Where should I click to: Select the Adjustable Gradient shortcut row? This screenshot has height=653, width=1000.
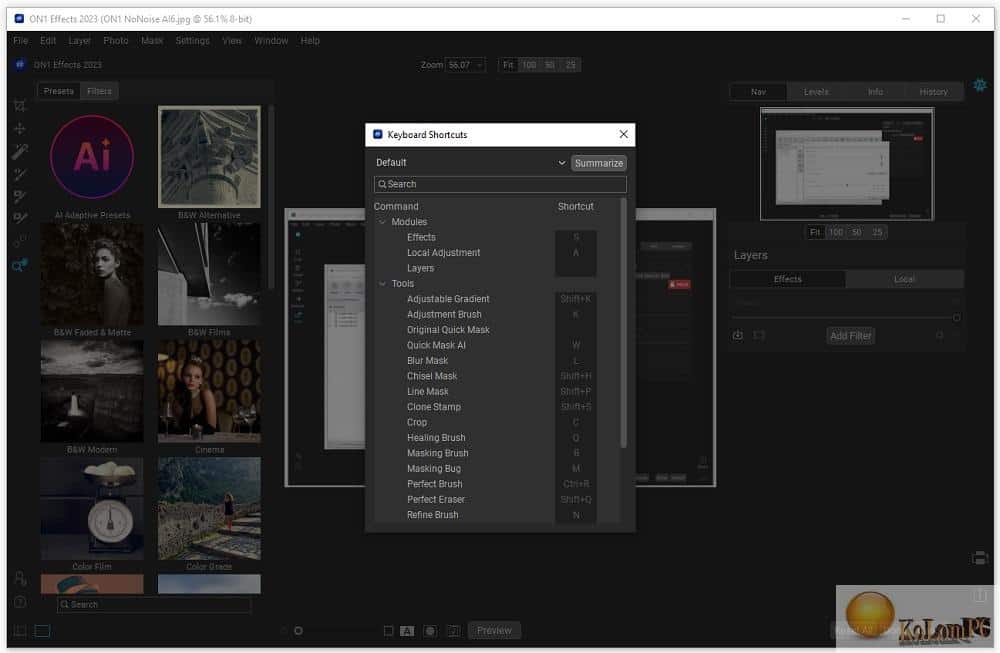click(x=495, y=299)
